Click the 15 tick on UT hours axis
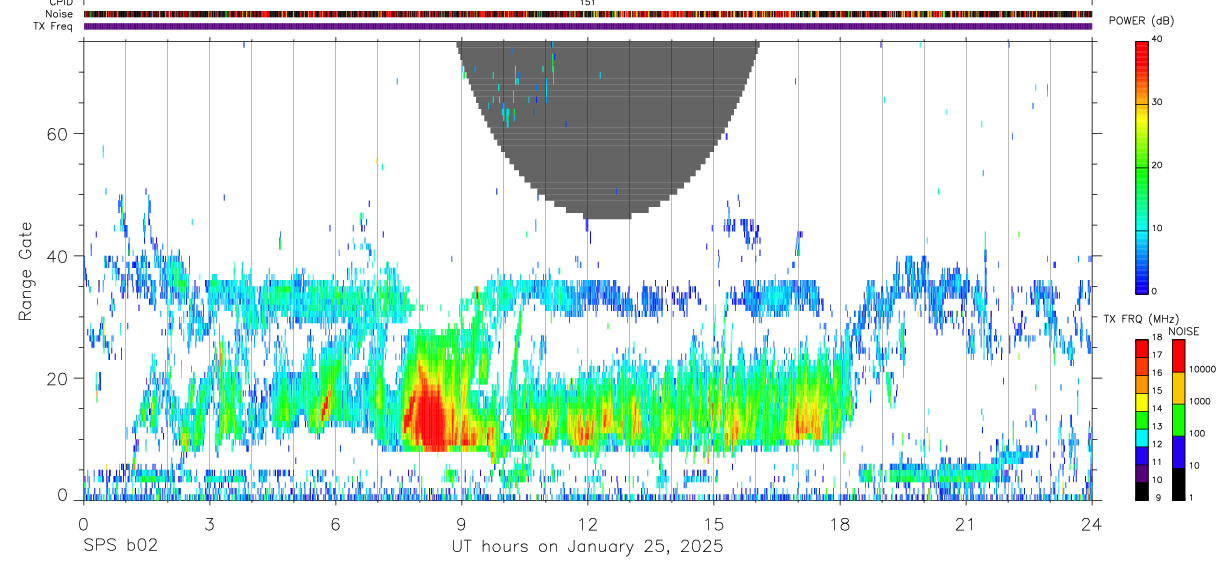 pos(713,524)
